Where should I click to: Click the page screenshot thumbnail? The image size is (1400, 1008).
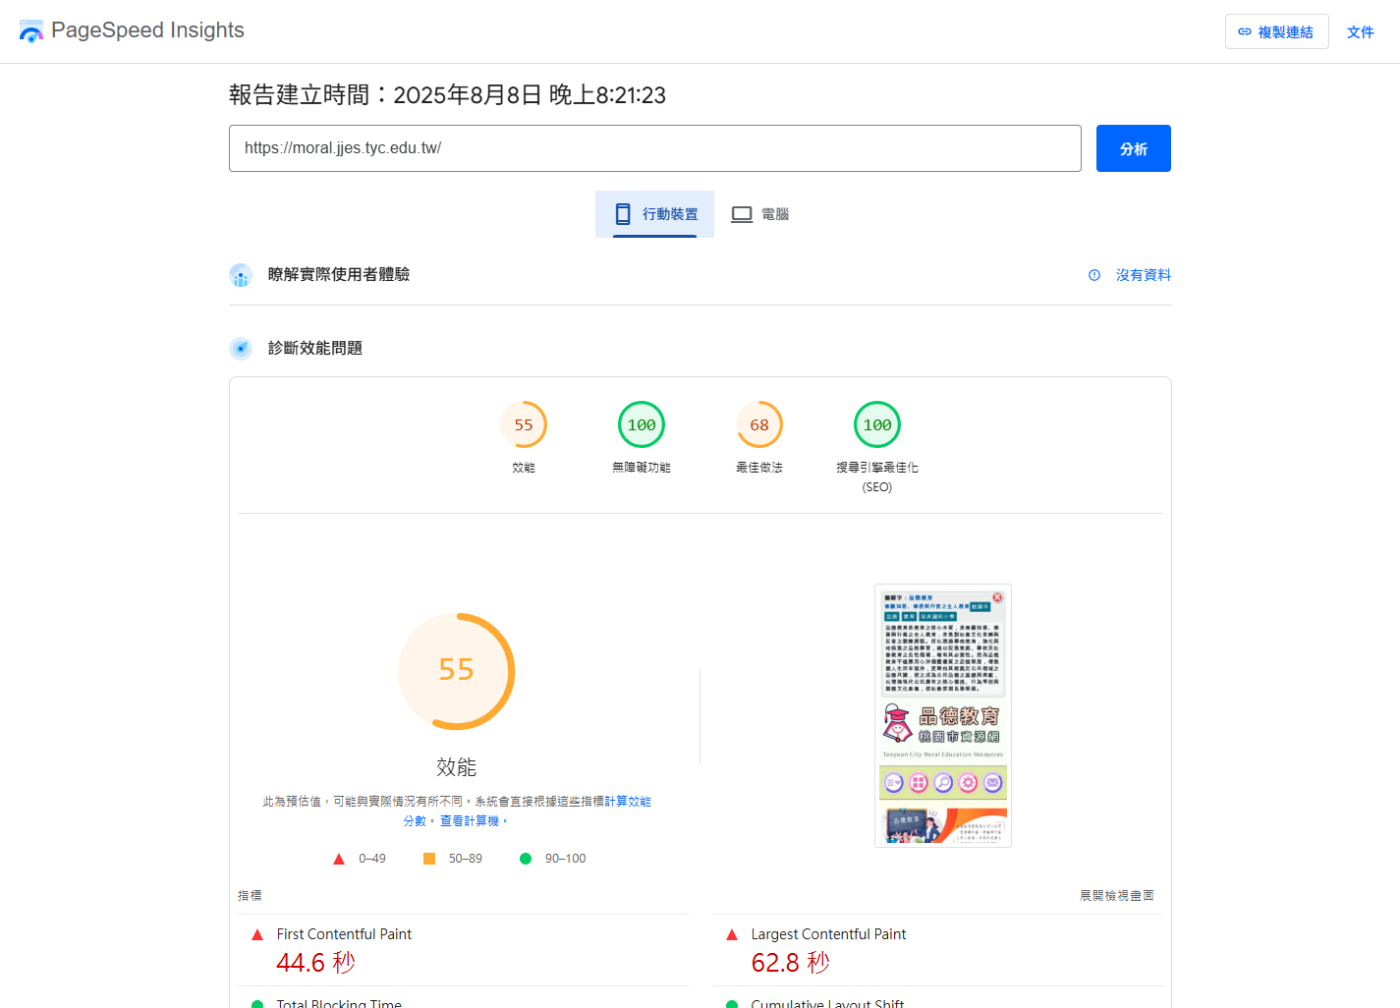coord(942,715)
